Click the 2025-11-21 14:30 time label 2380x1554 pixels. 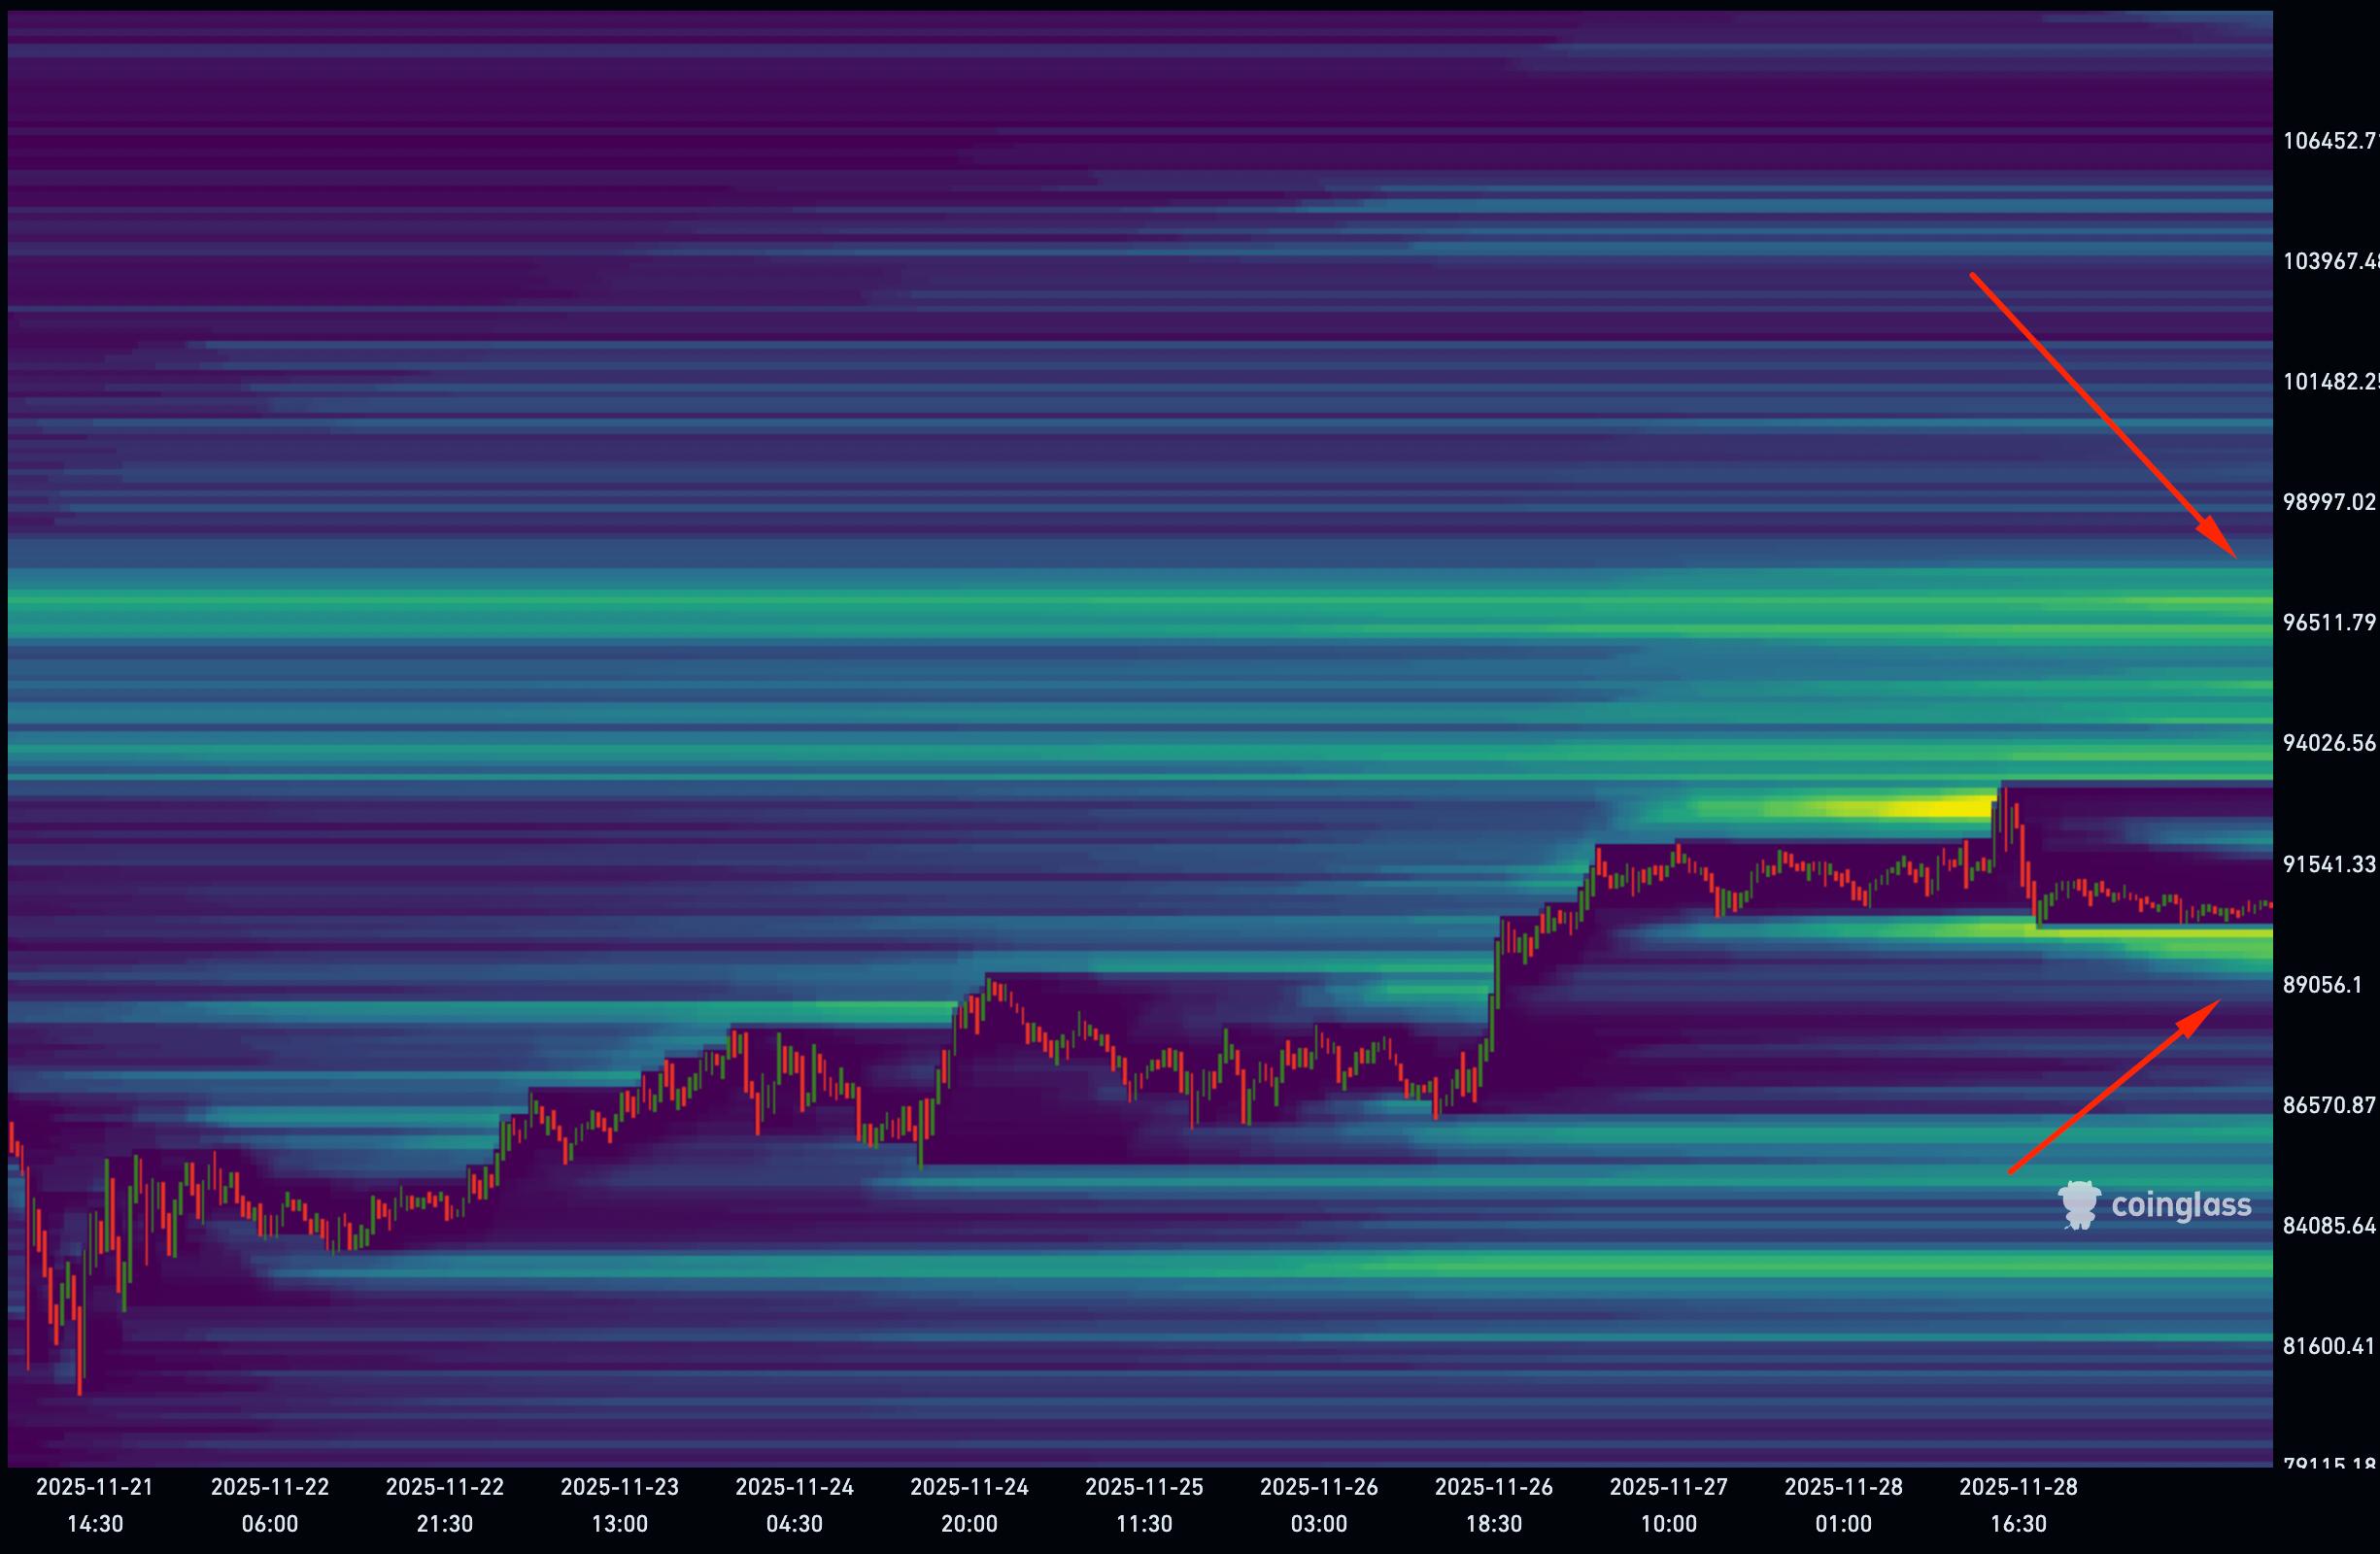coord(95,1505)
